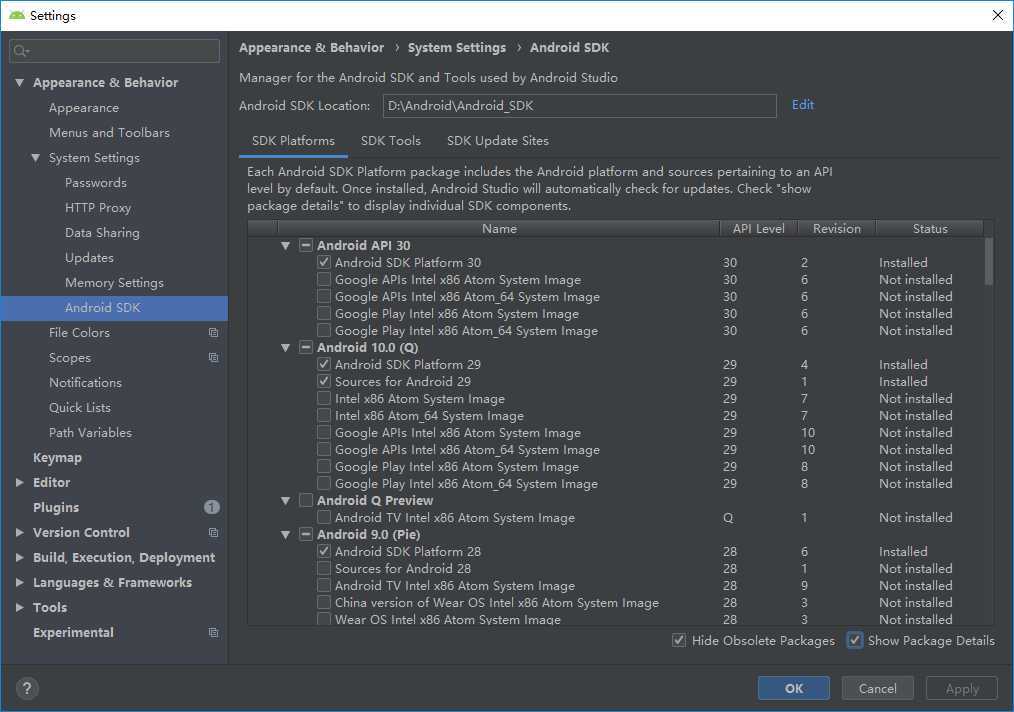Select Quick Lists in the sidebar

(80, 407)
